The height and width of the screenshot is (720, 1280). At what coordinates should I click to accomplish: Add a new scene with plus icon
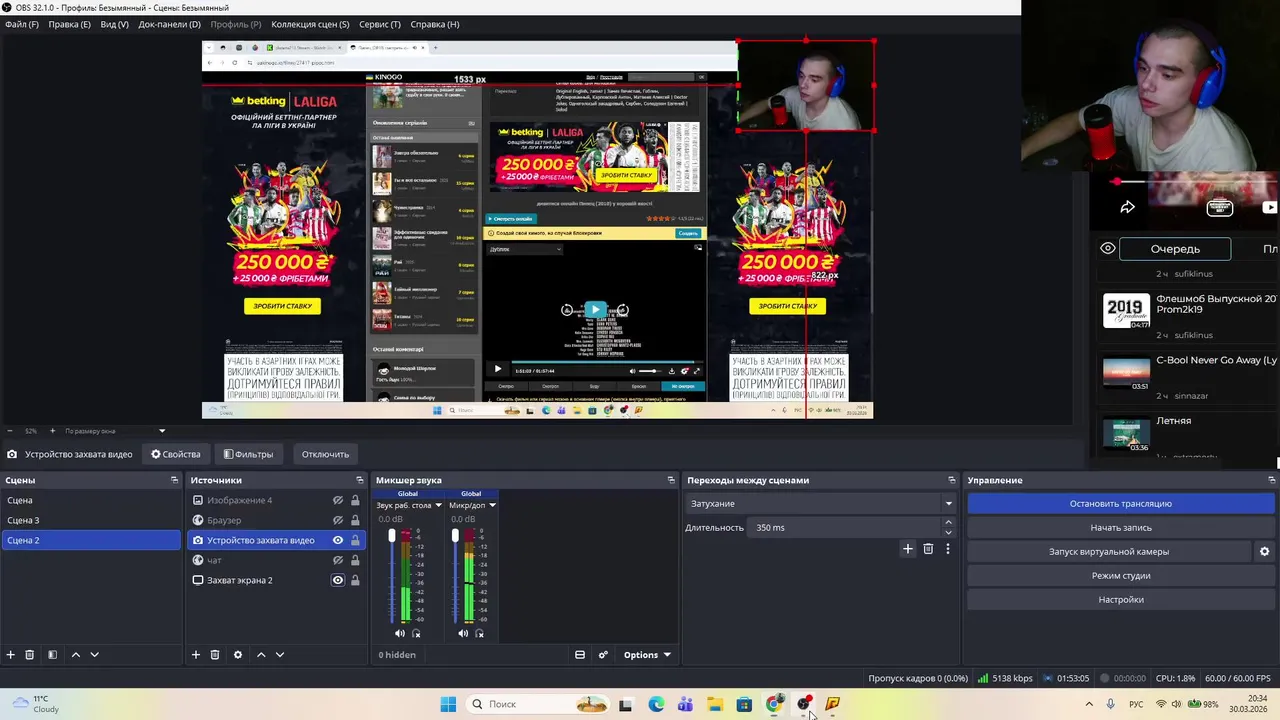11,655
